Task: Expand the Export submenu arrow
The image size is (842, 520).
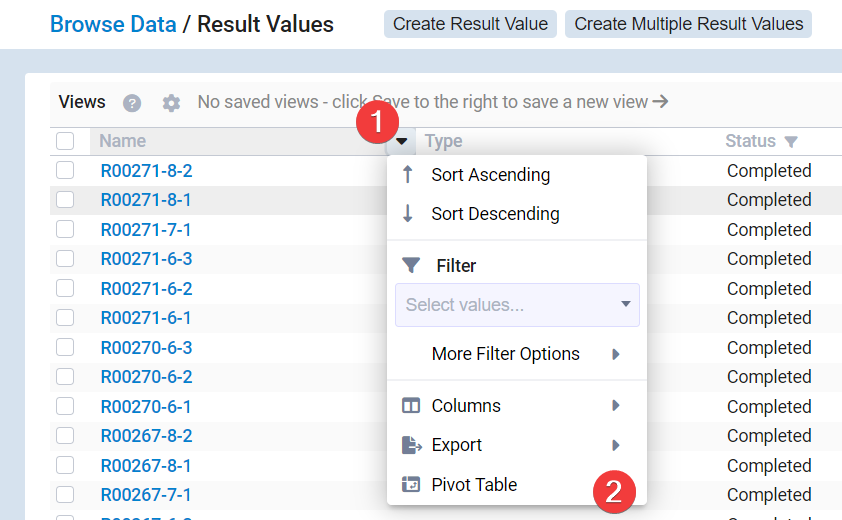Action: [616, 445]
